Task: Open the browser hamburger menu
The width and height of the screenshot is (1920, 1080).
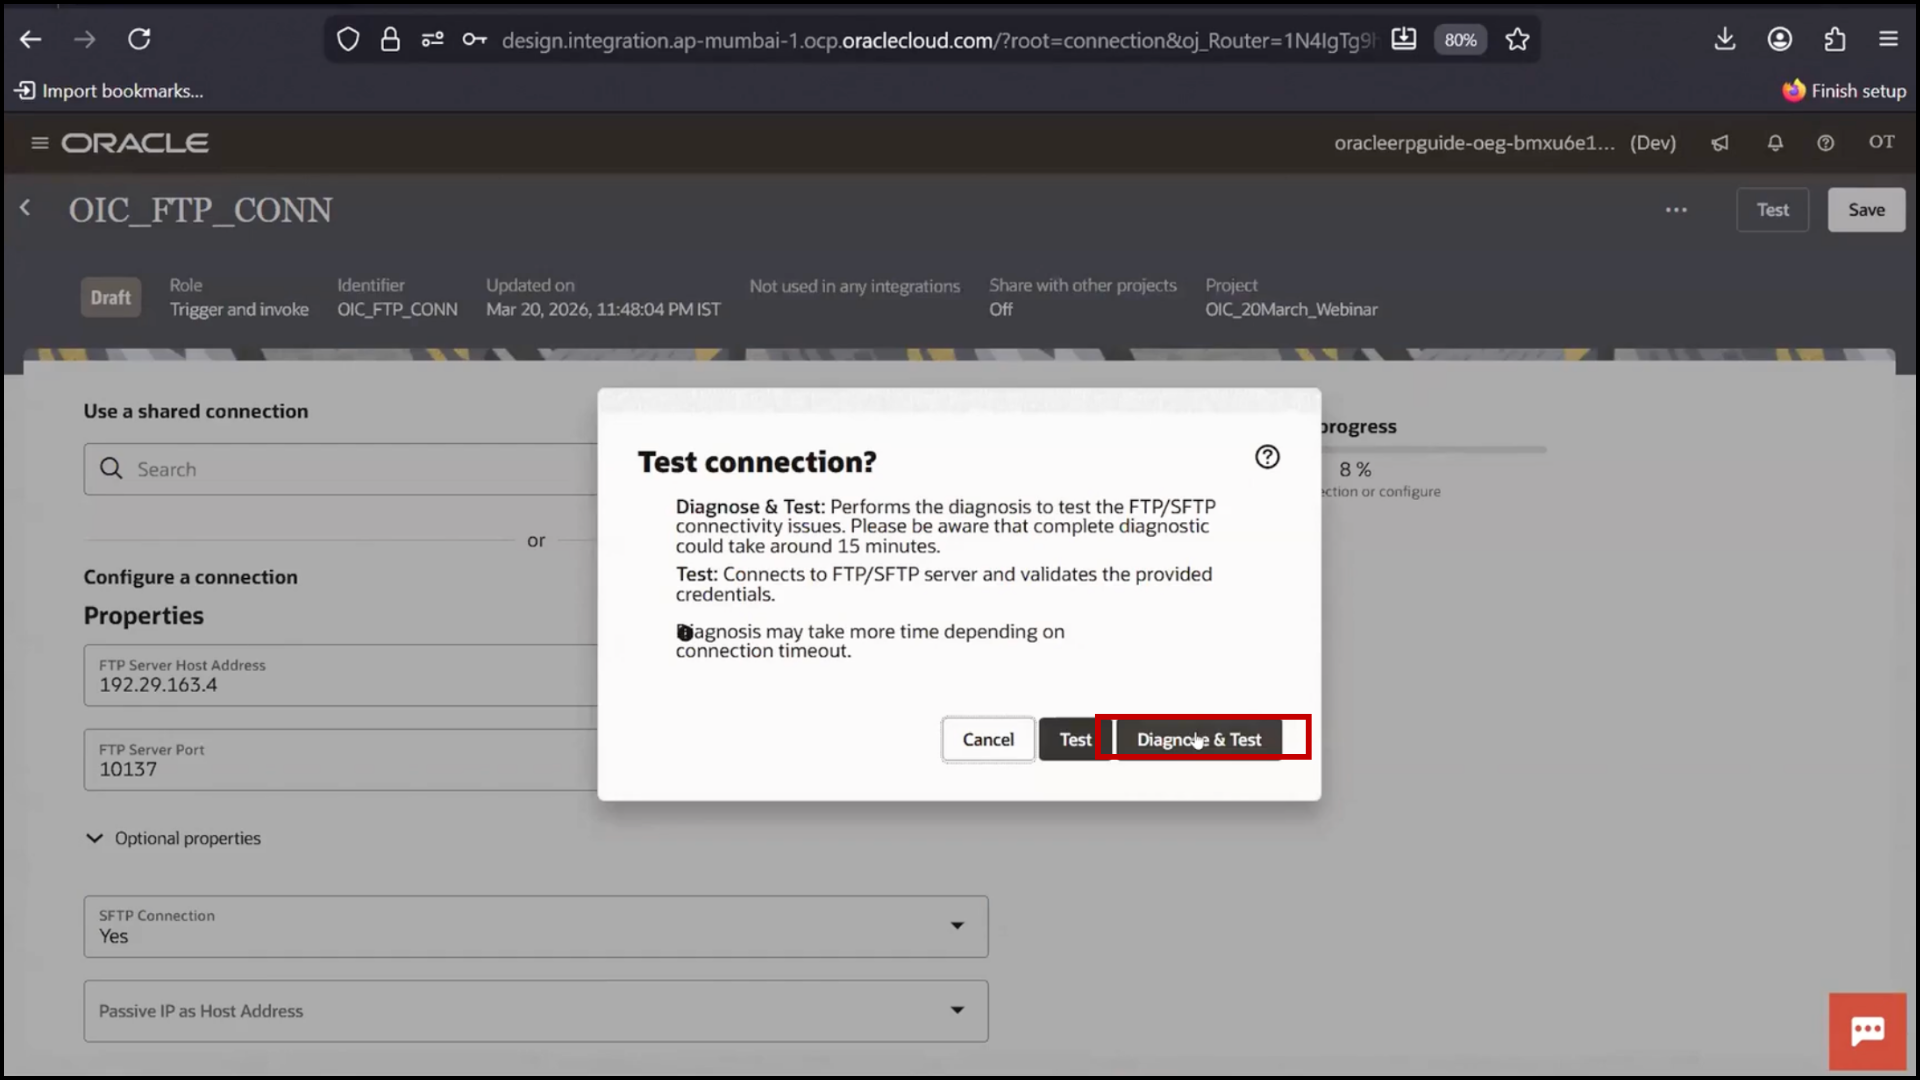Action: (1888, 39)
